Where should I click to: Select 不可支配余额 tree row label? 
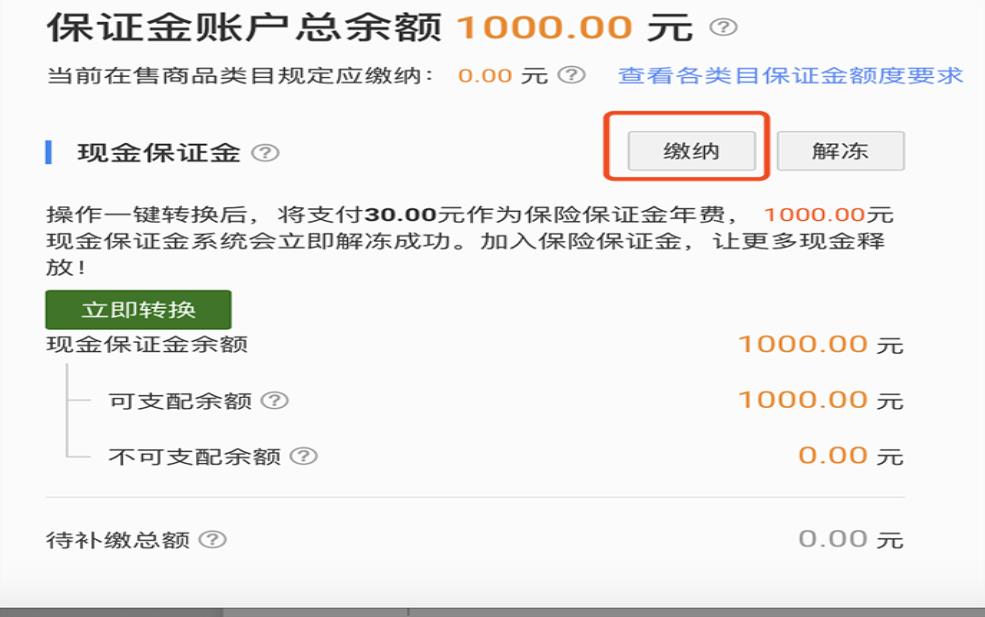(x=195, y=456)
